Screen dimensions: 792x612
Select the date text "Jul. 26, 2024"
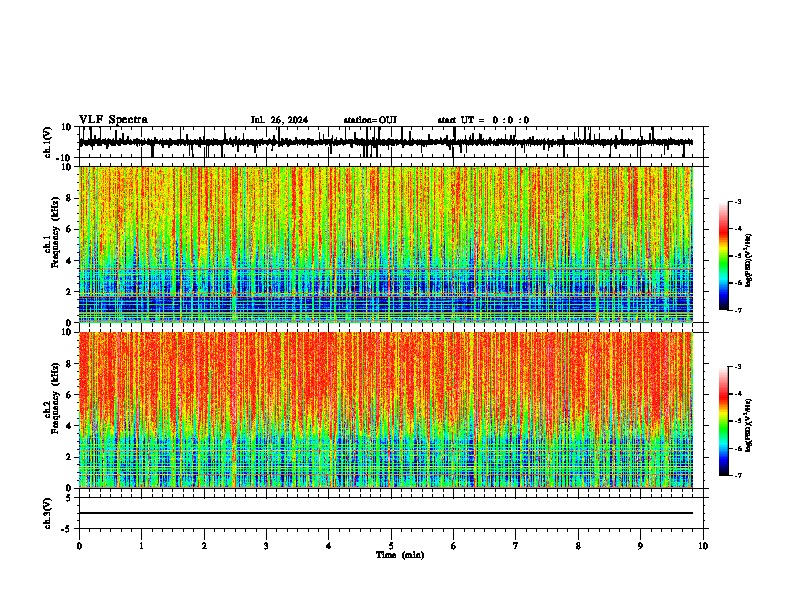point(279,120)
